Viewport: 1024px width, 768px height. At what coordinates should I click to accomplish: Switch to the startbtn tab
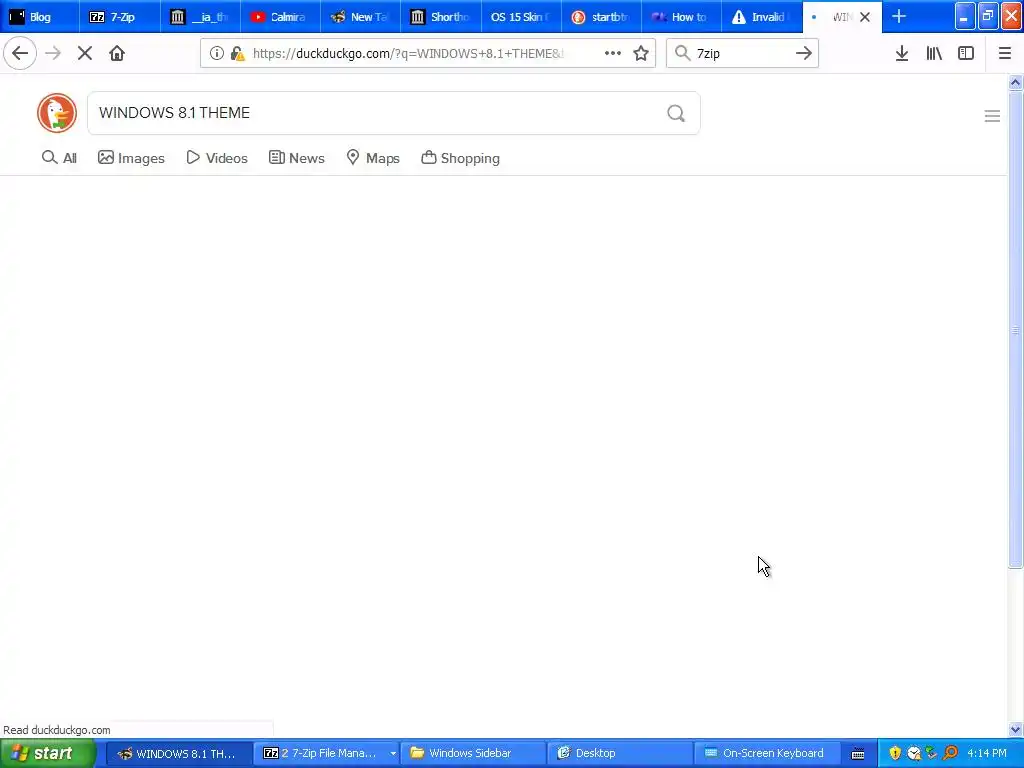pos(601,17)
